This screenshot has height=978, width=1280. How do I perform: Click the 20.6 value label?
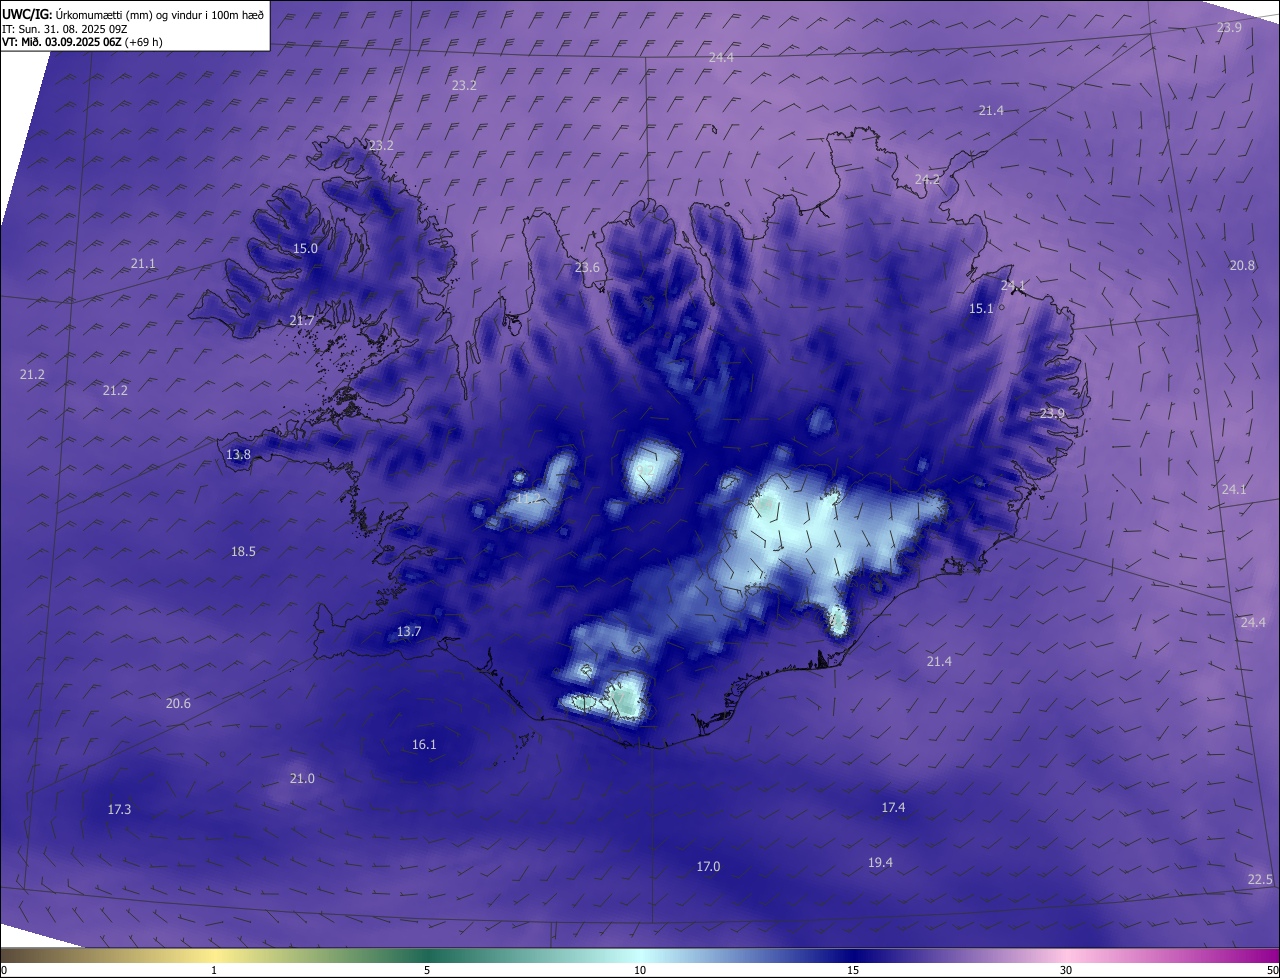click(x=178, y=703)
